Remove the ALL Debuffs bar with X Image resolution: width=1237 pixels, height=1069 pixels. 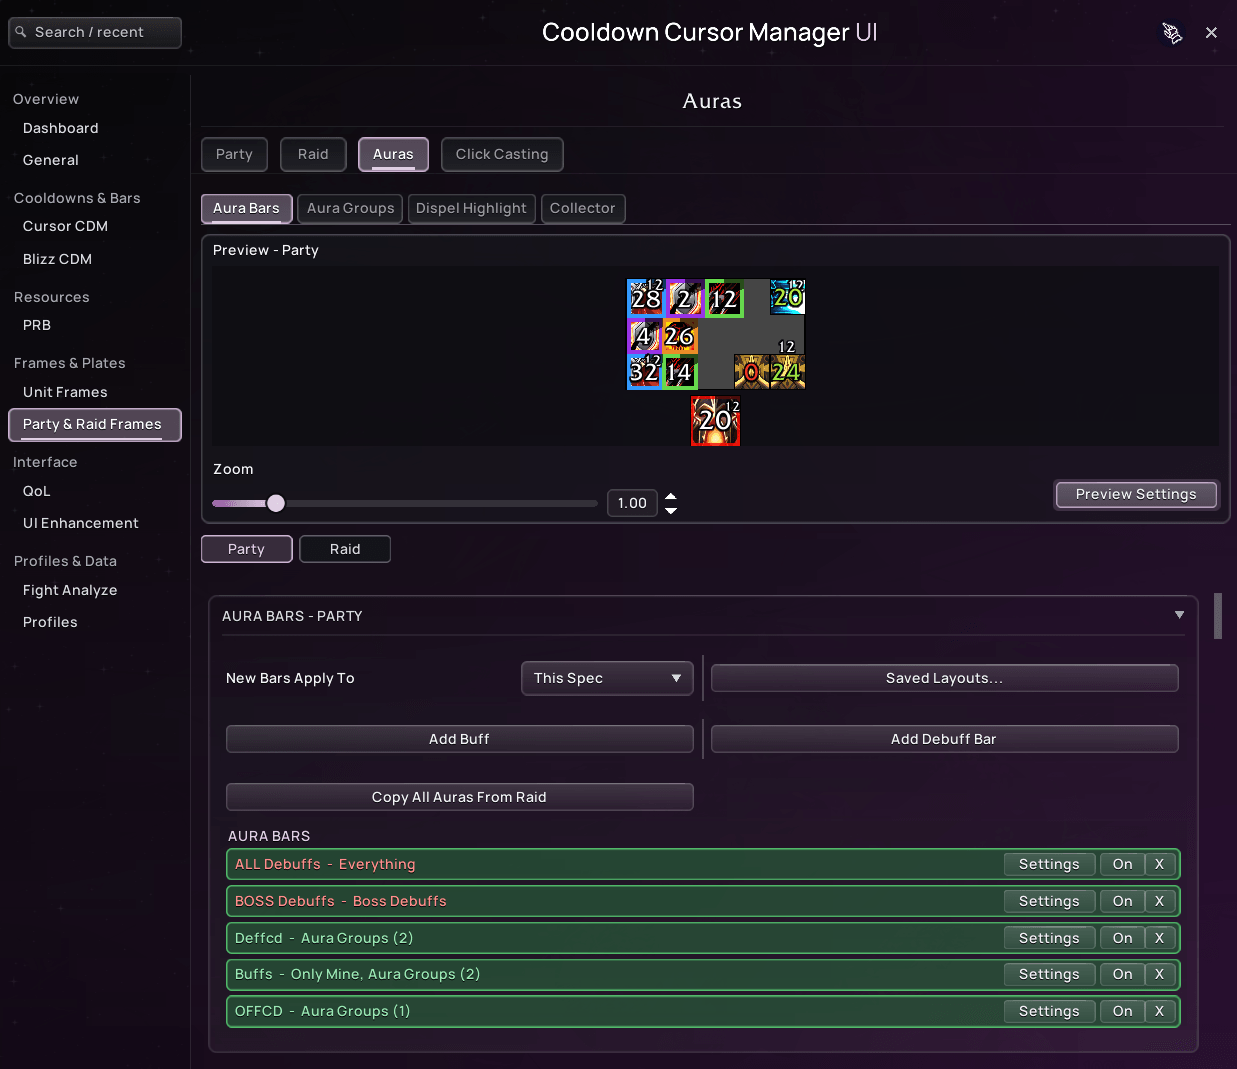[1159, 864]
